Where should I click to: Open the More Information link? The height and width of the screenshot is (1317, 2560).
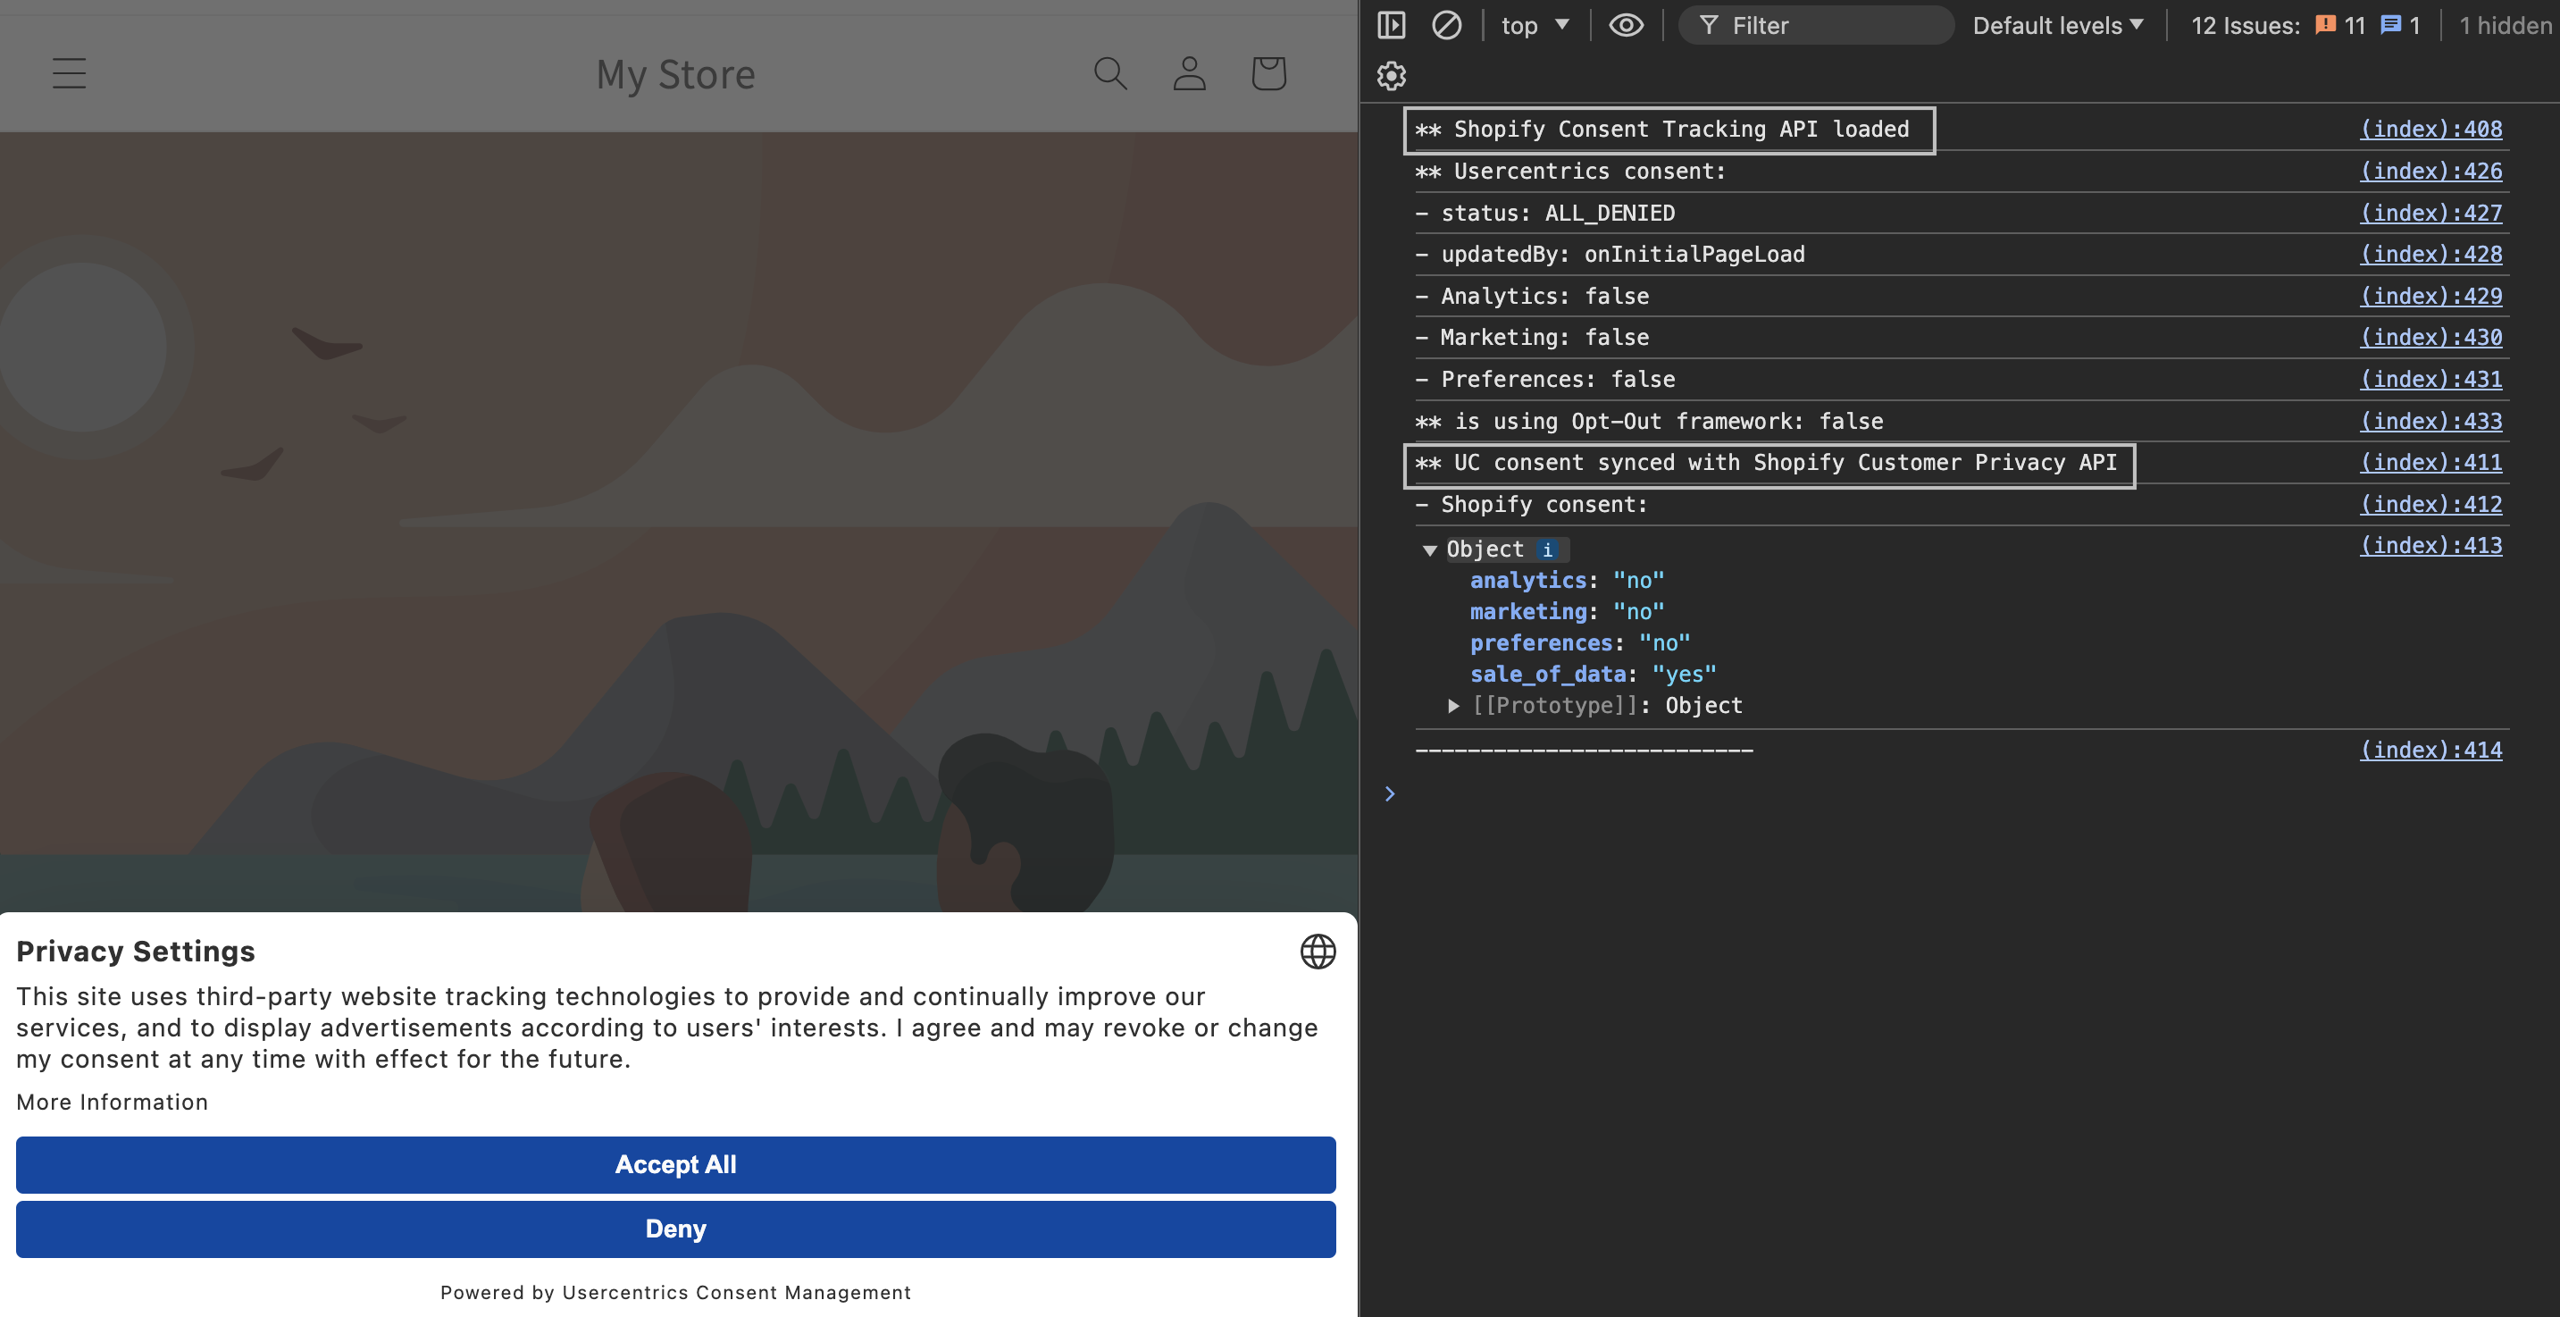(x=112, y=1101)
